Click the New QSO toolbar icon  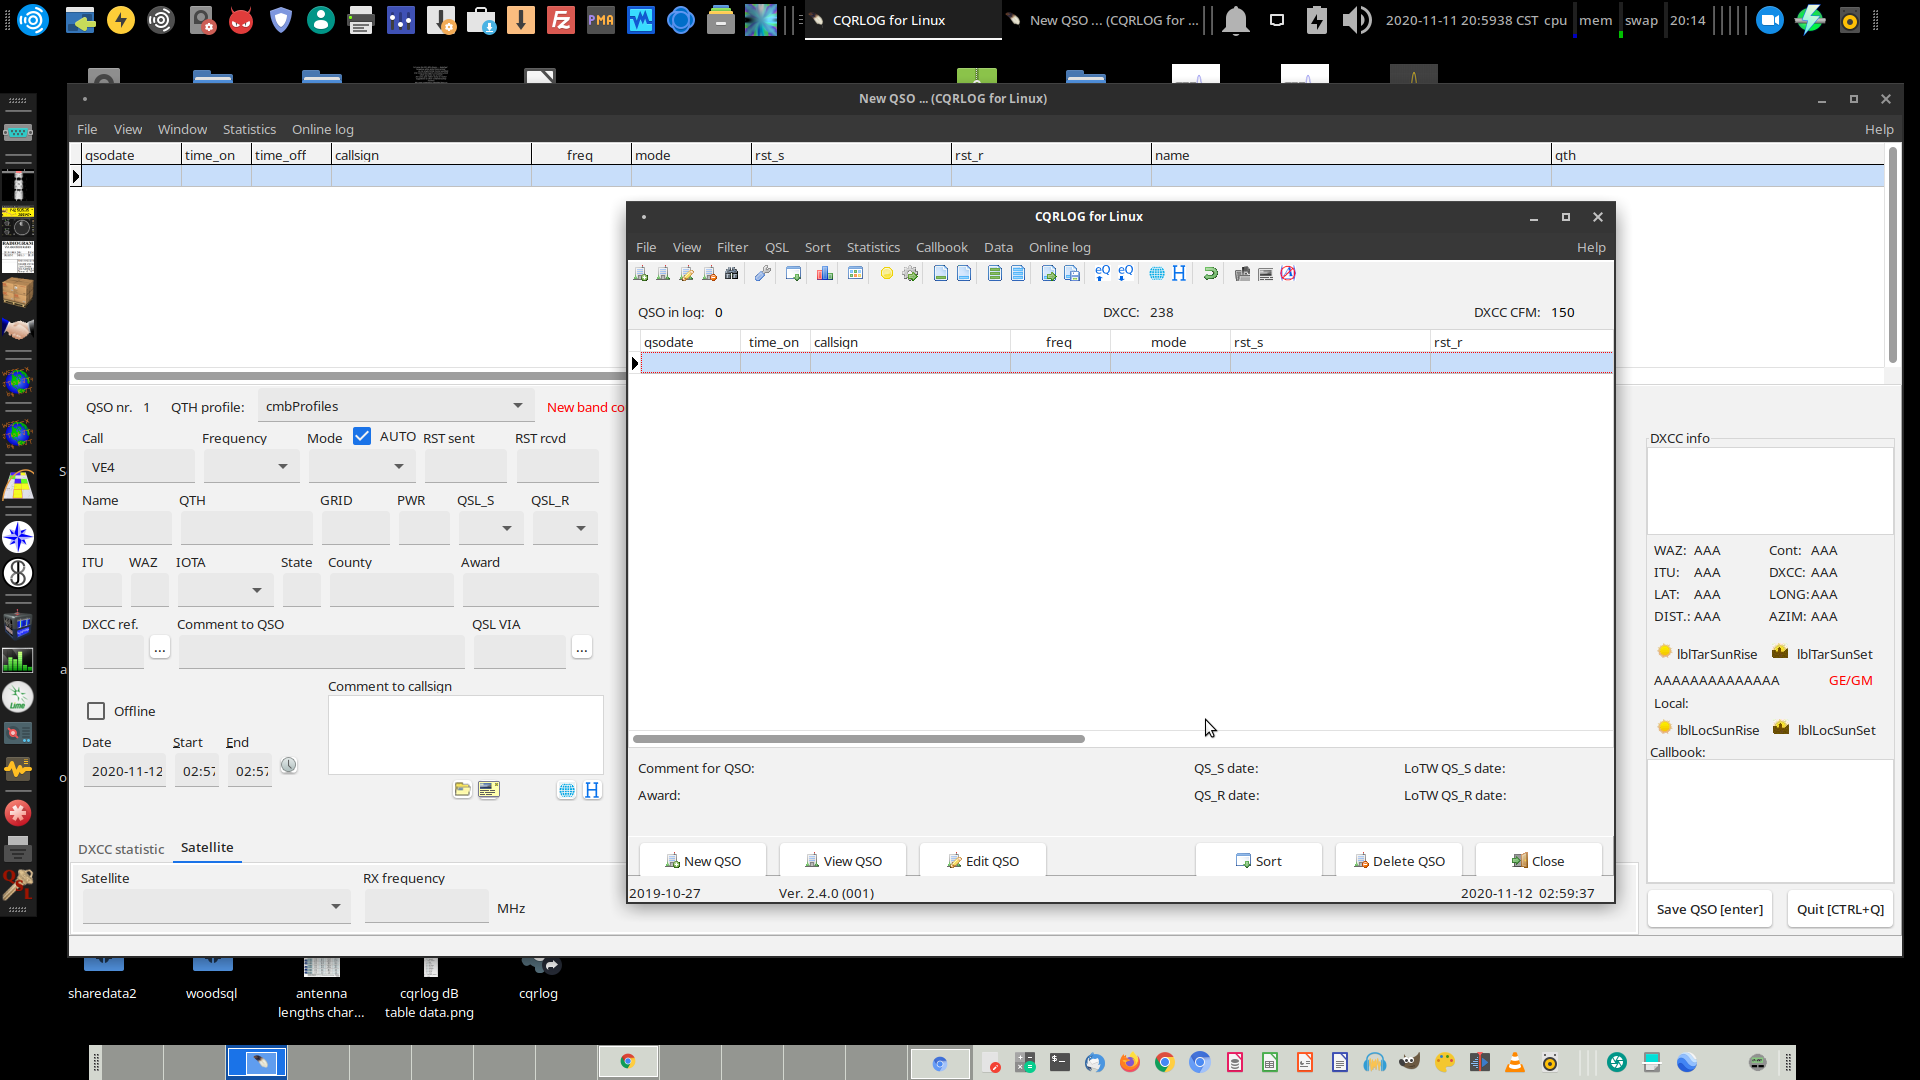[x=641, y=273]
